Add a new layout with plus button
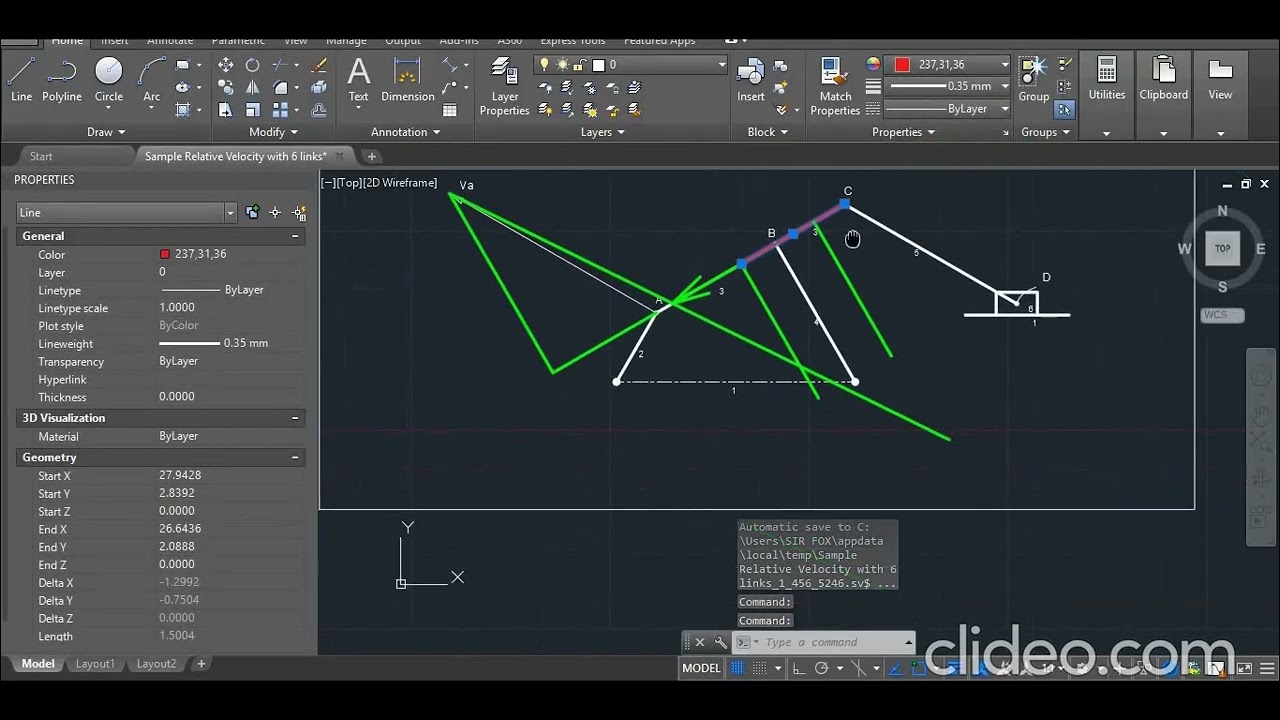This screenshot has width=1280, height=720. tap(201, 664)
